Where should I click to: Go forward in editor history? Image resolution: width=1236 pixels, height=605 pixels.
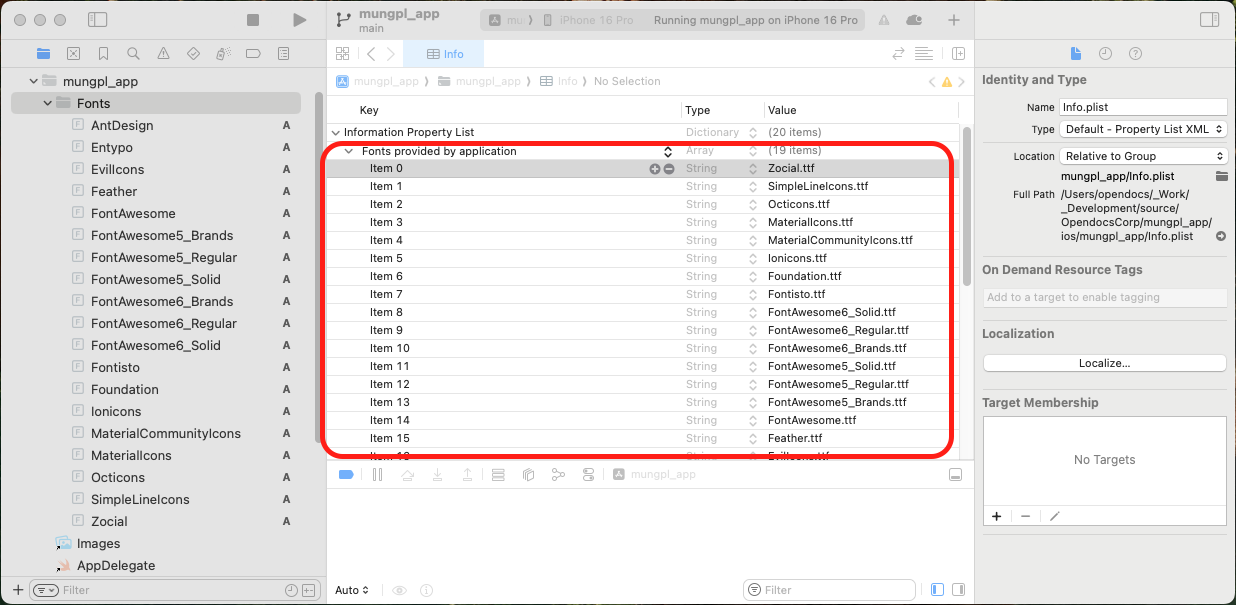coord(390,54)
